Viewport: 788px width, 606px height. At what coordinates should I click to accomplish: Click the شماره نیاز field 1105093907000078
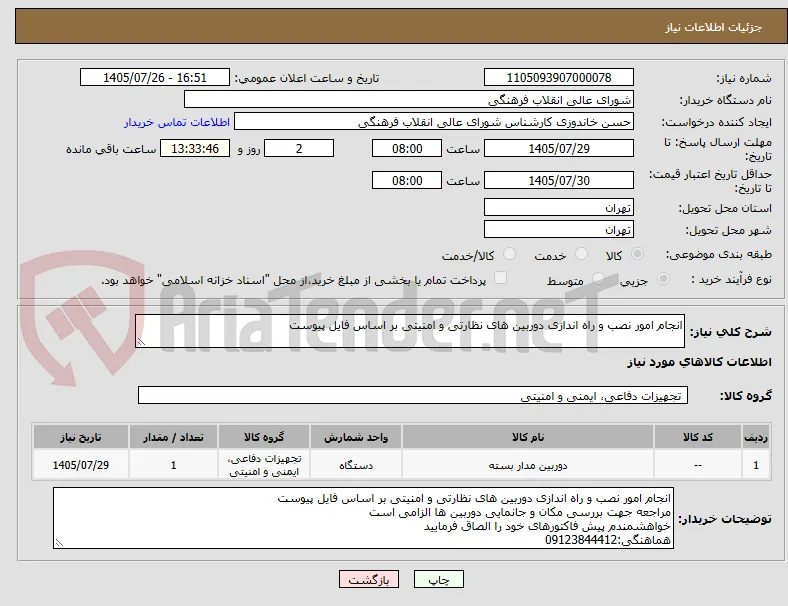pos(559,78)
